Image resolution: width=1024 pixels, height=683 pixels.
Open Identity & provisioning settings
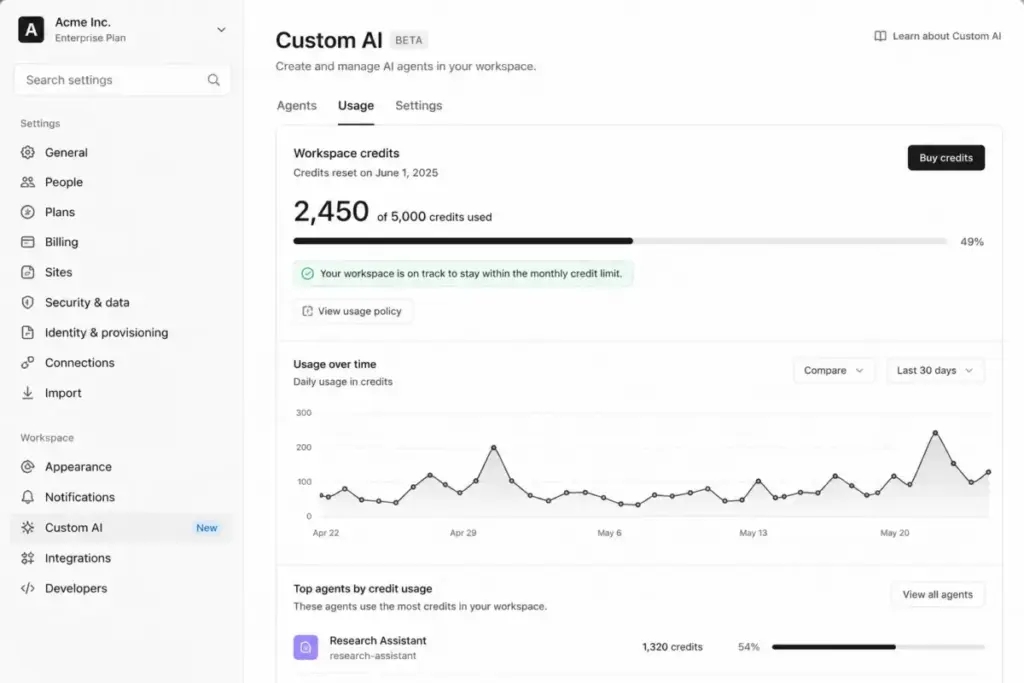coord(121,332)
